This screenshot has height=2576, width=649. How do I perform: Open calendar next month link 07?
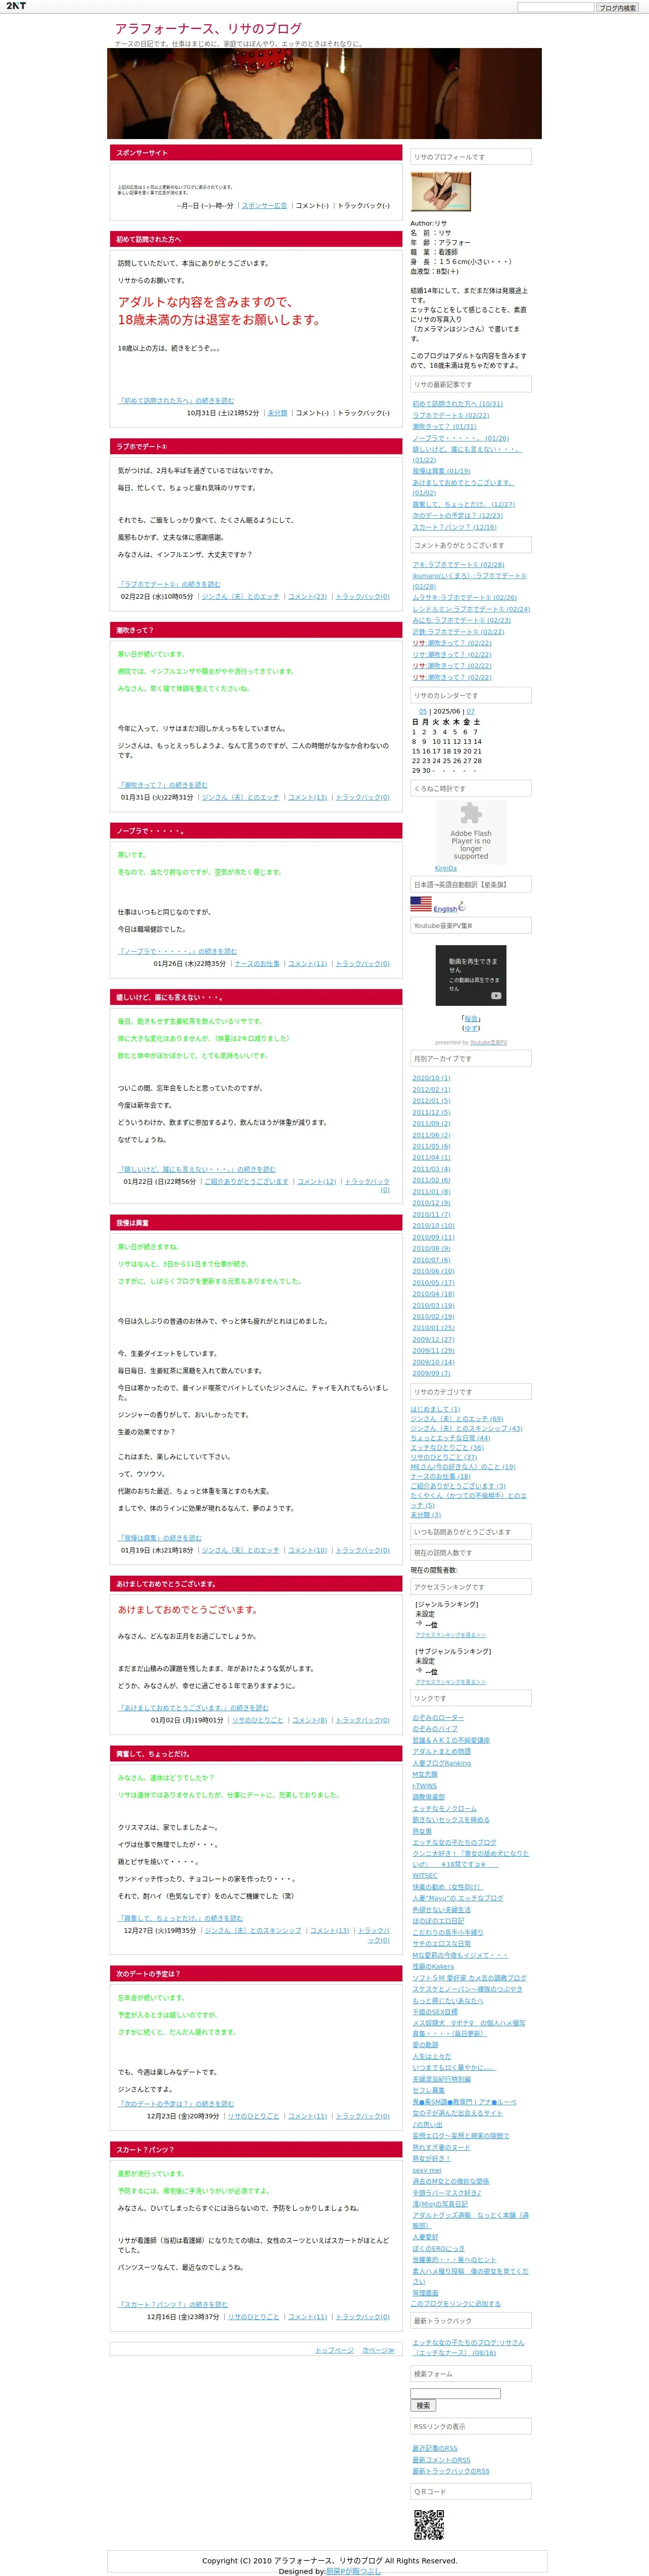[x=471, y=712]
